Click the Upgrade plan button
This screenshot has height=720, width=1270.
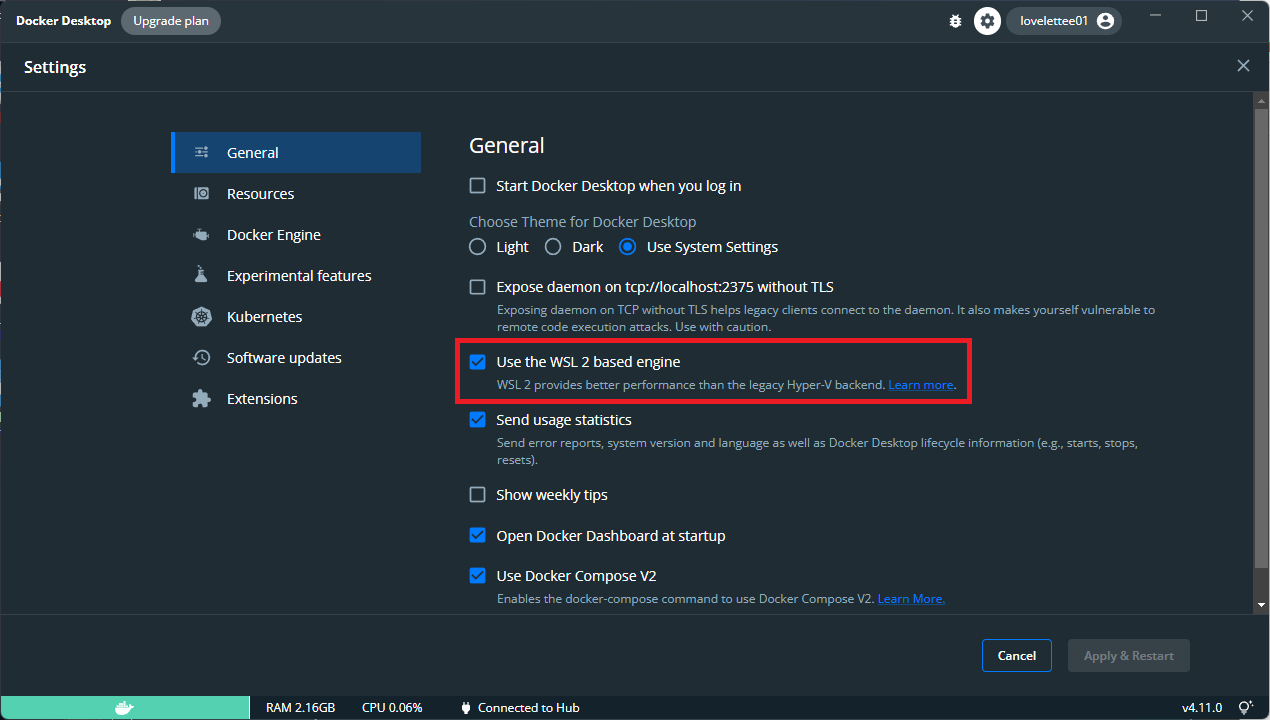point(171,21)
